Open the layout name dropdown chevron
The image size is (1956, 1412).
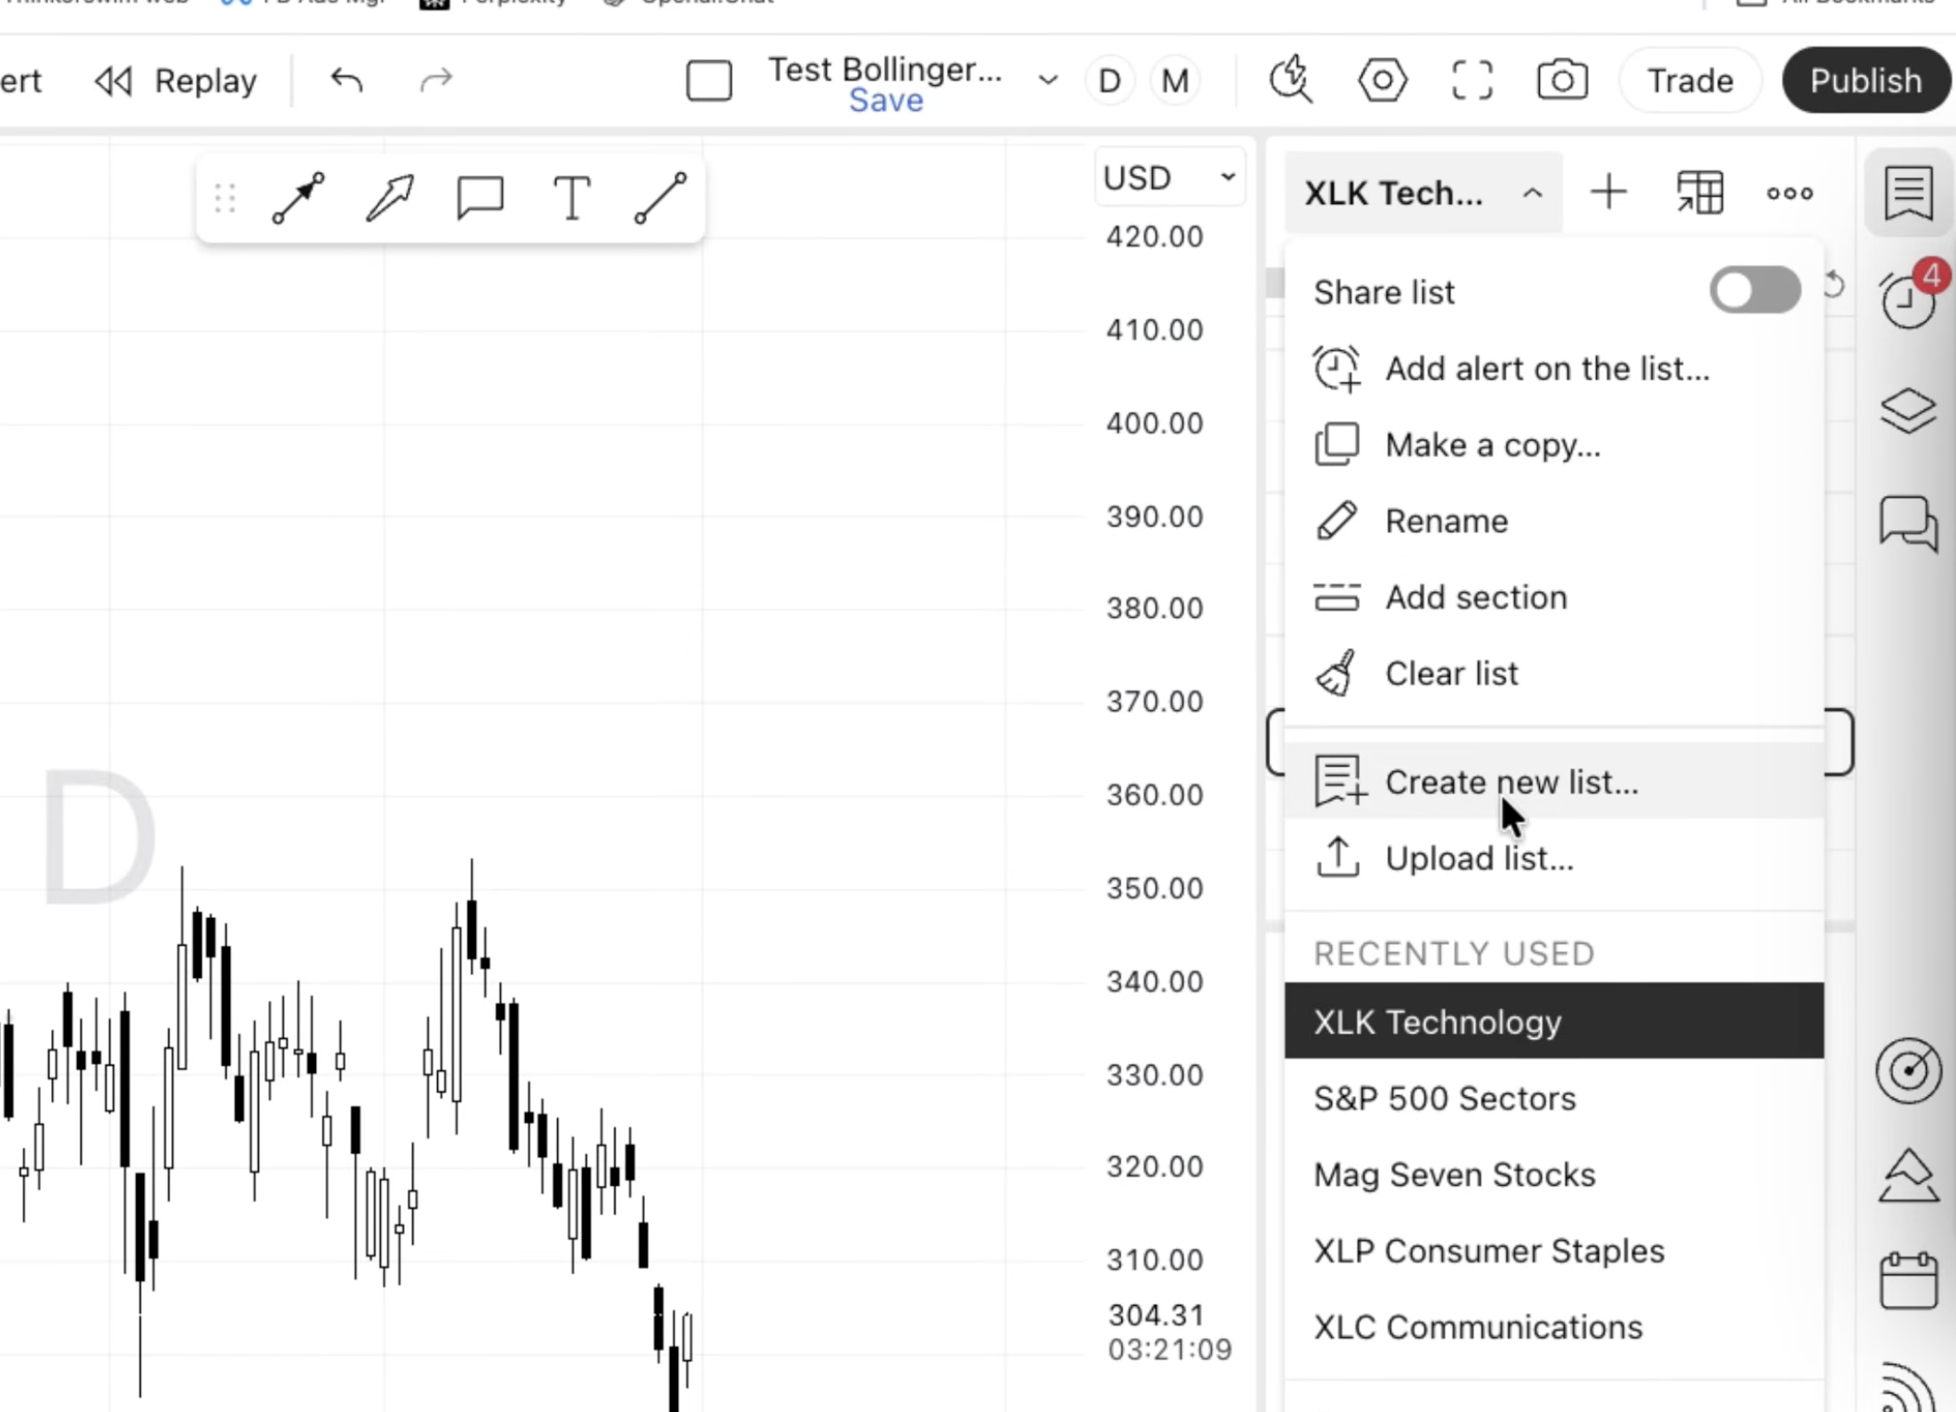[1047, 80]
